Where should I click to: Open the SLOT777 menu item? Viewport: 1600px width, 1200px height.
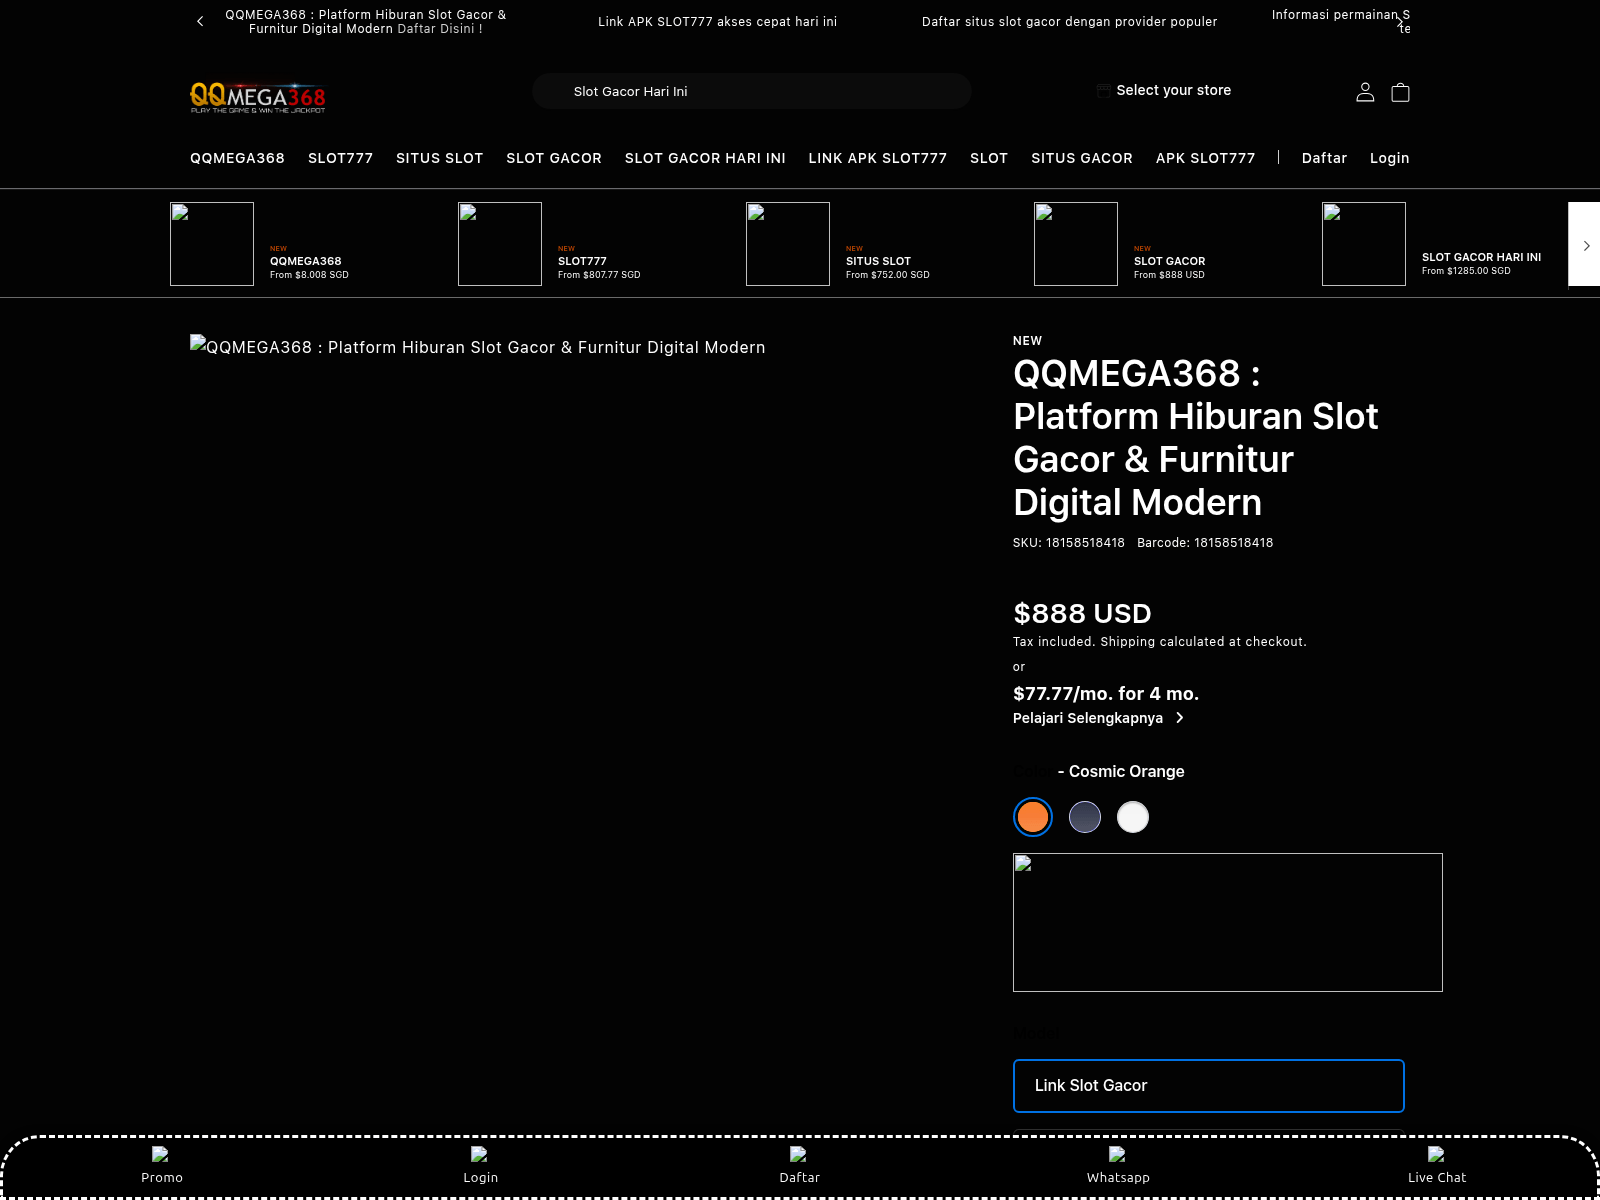coord(340,158)
